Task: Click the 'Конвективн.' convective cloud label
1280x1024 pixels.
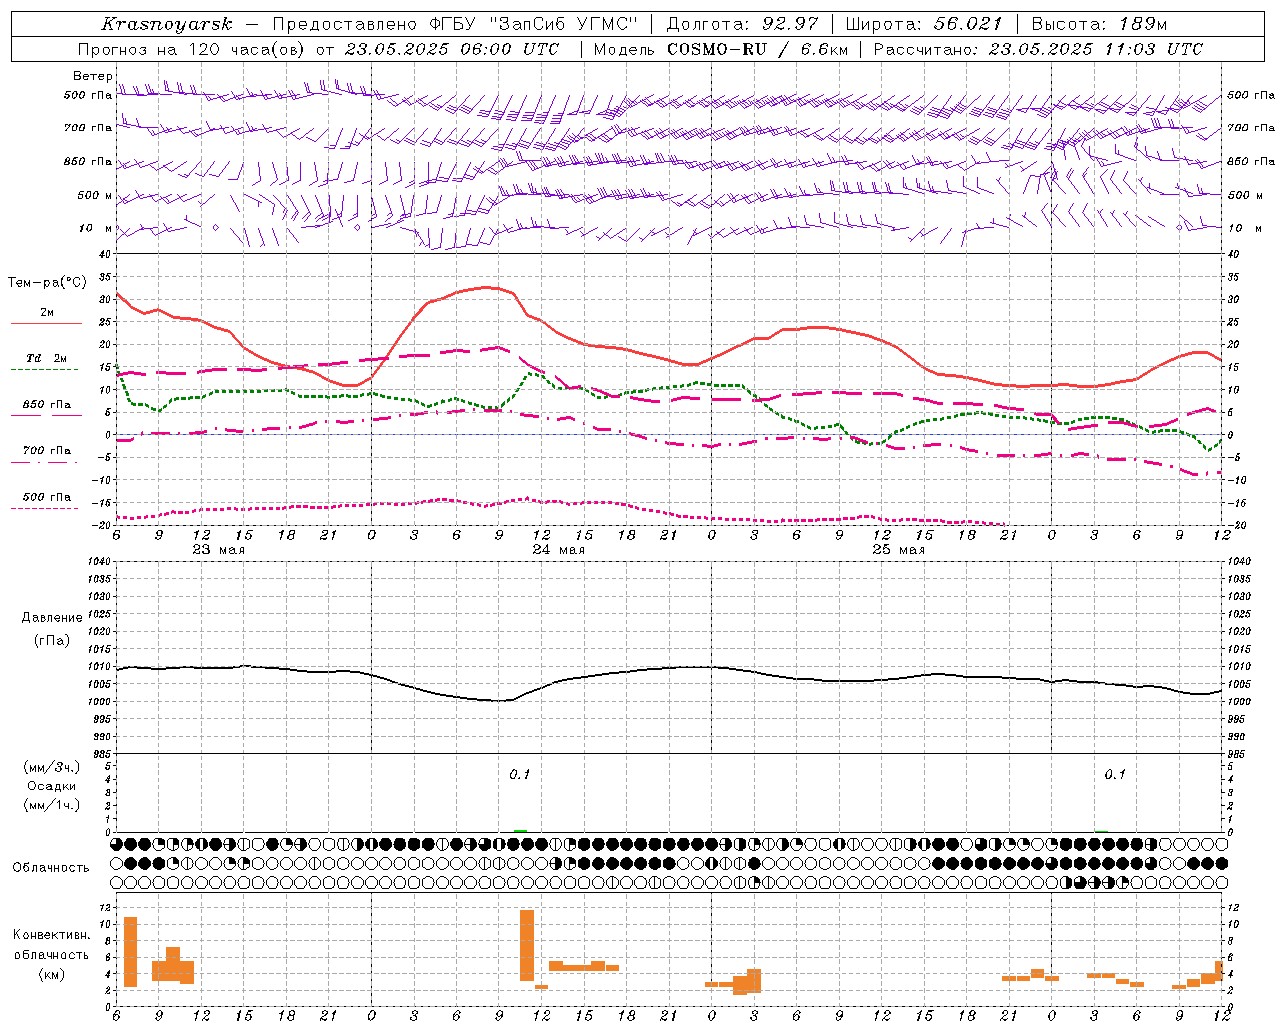Action: (x=51, y=935)
